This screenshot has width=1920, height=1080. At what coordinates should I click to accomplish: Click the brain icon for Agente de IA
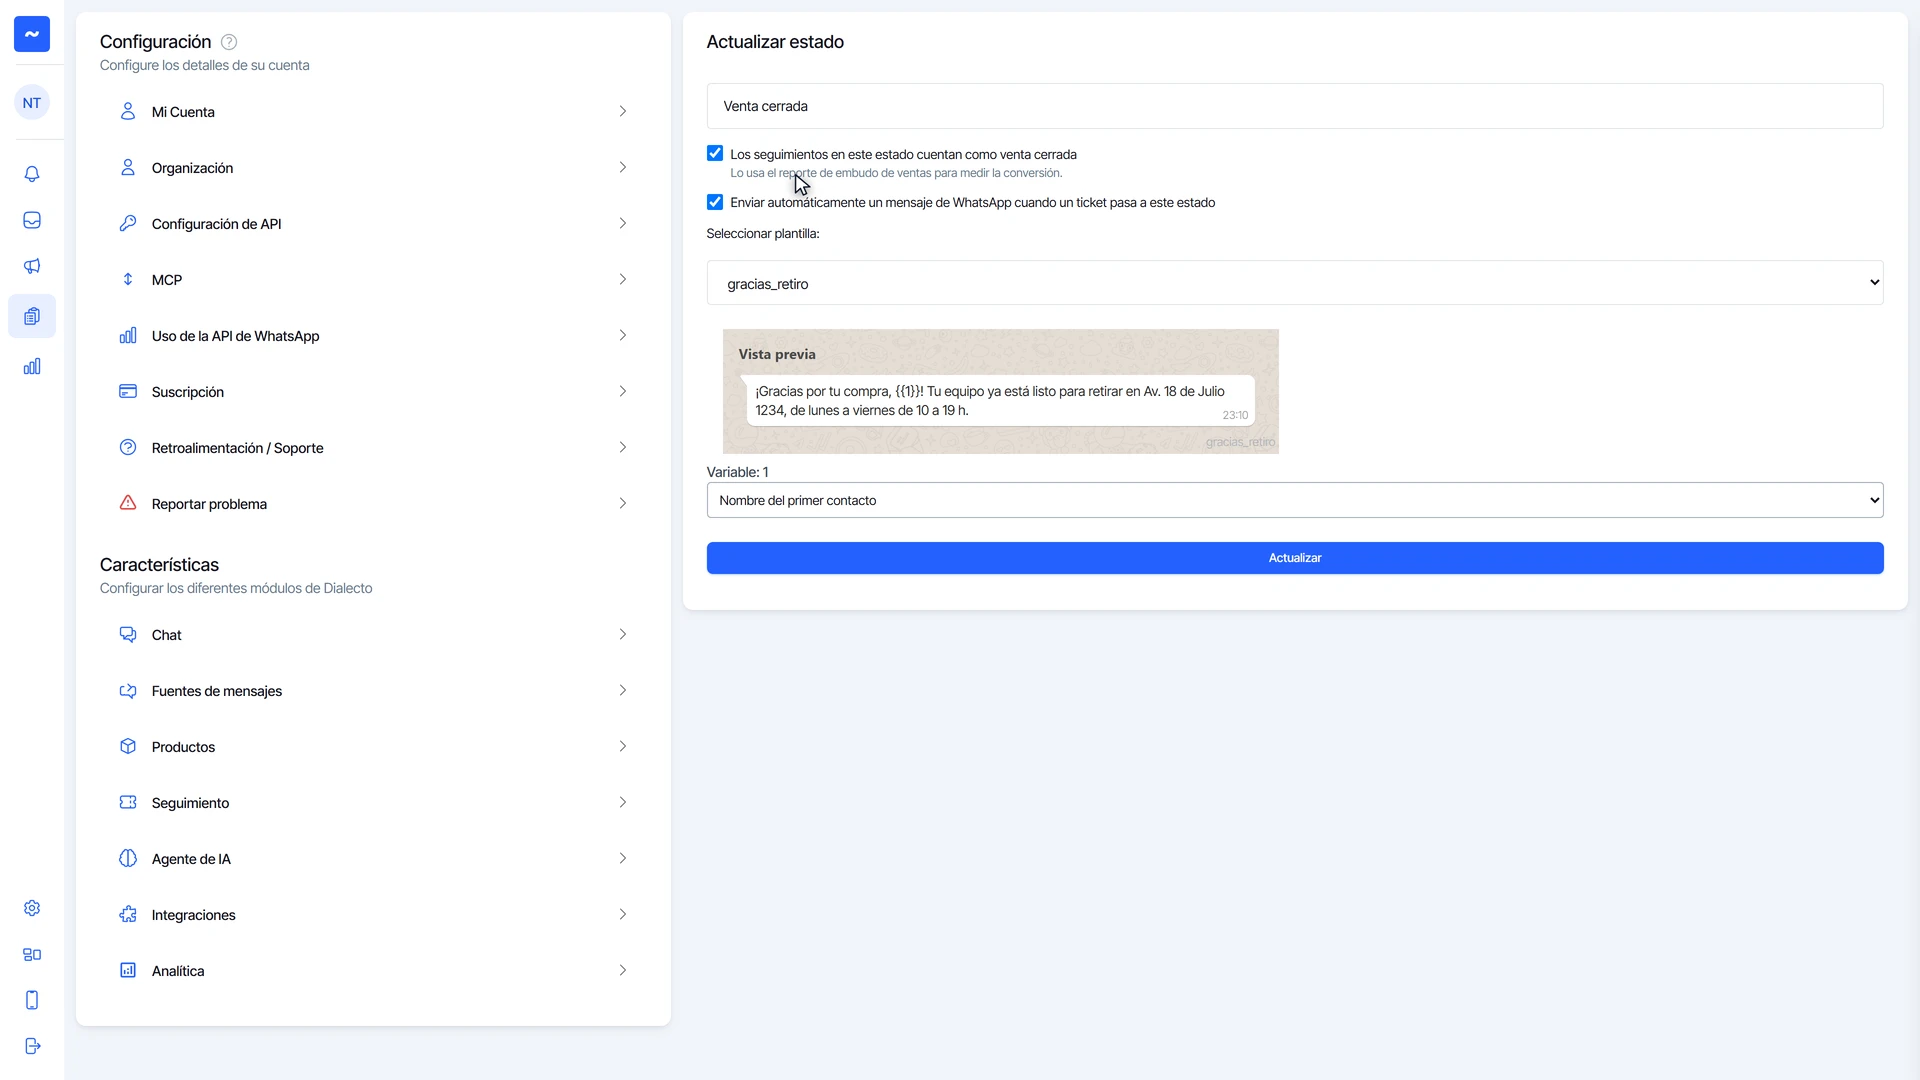tap(128, 858)
